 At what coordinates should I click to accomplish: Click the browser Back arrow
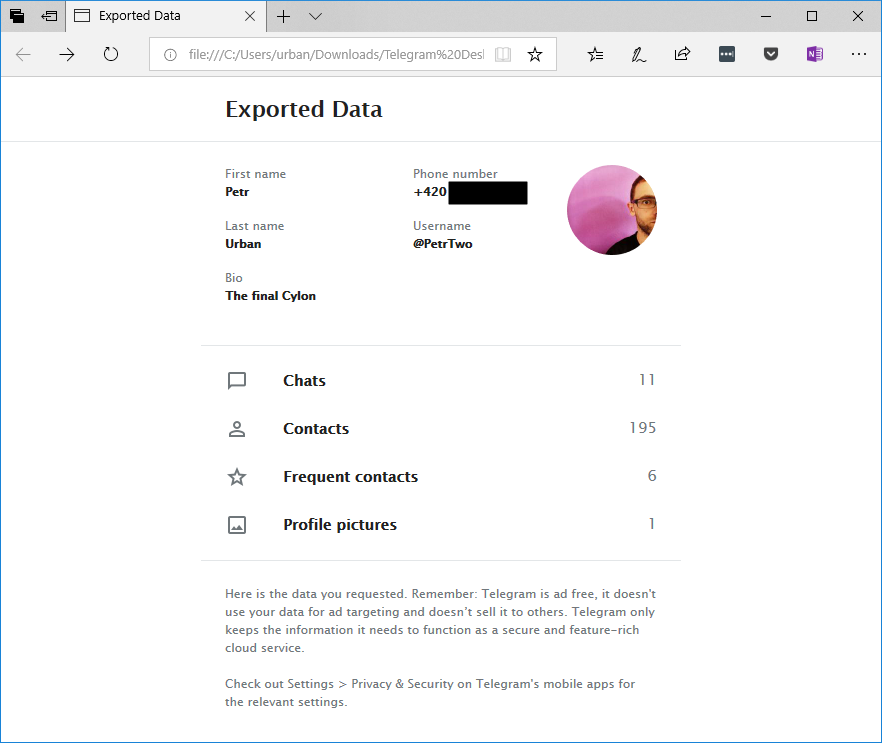coord(23,55)
